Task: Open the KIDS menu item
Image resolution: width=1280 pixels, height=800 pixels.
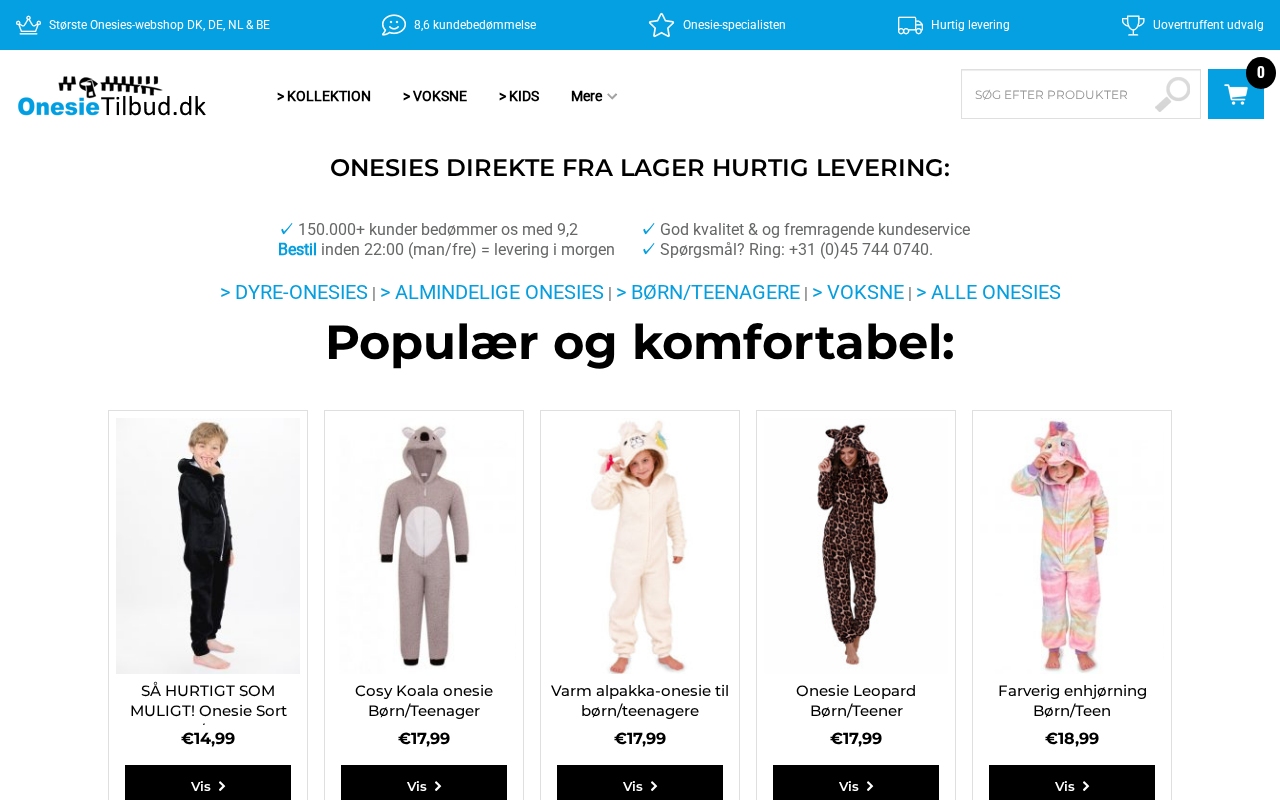Action: [519, 96]
